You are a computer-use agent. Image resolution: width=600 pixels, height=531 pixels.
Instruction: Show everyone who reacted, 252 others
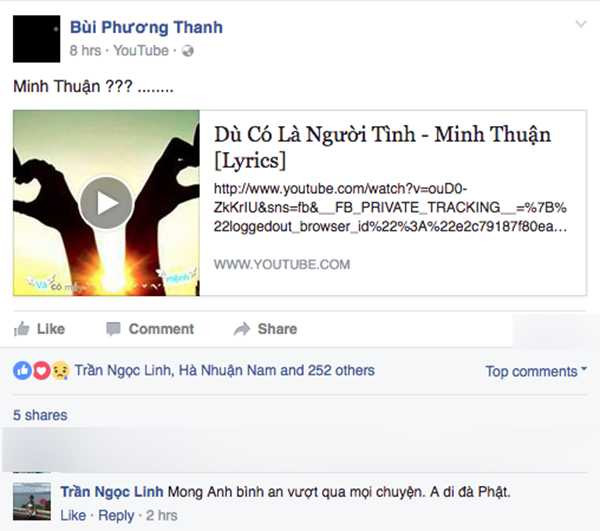tap(224, 370)
